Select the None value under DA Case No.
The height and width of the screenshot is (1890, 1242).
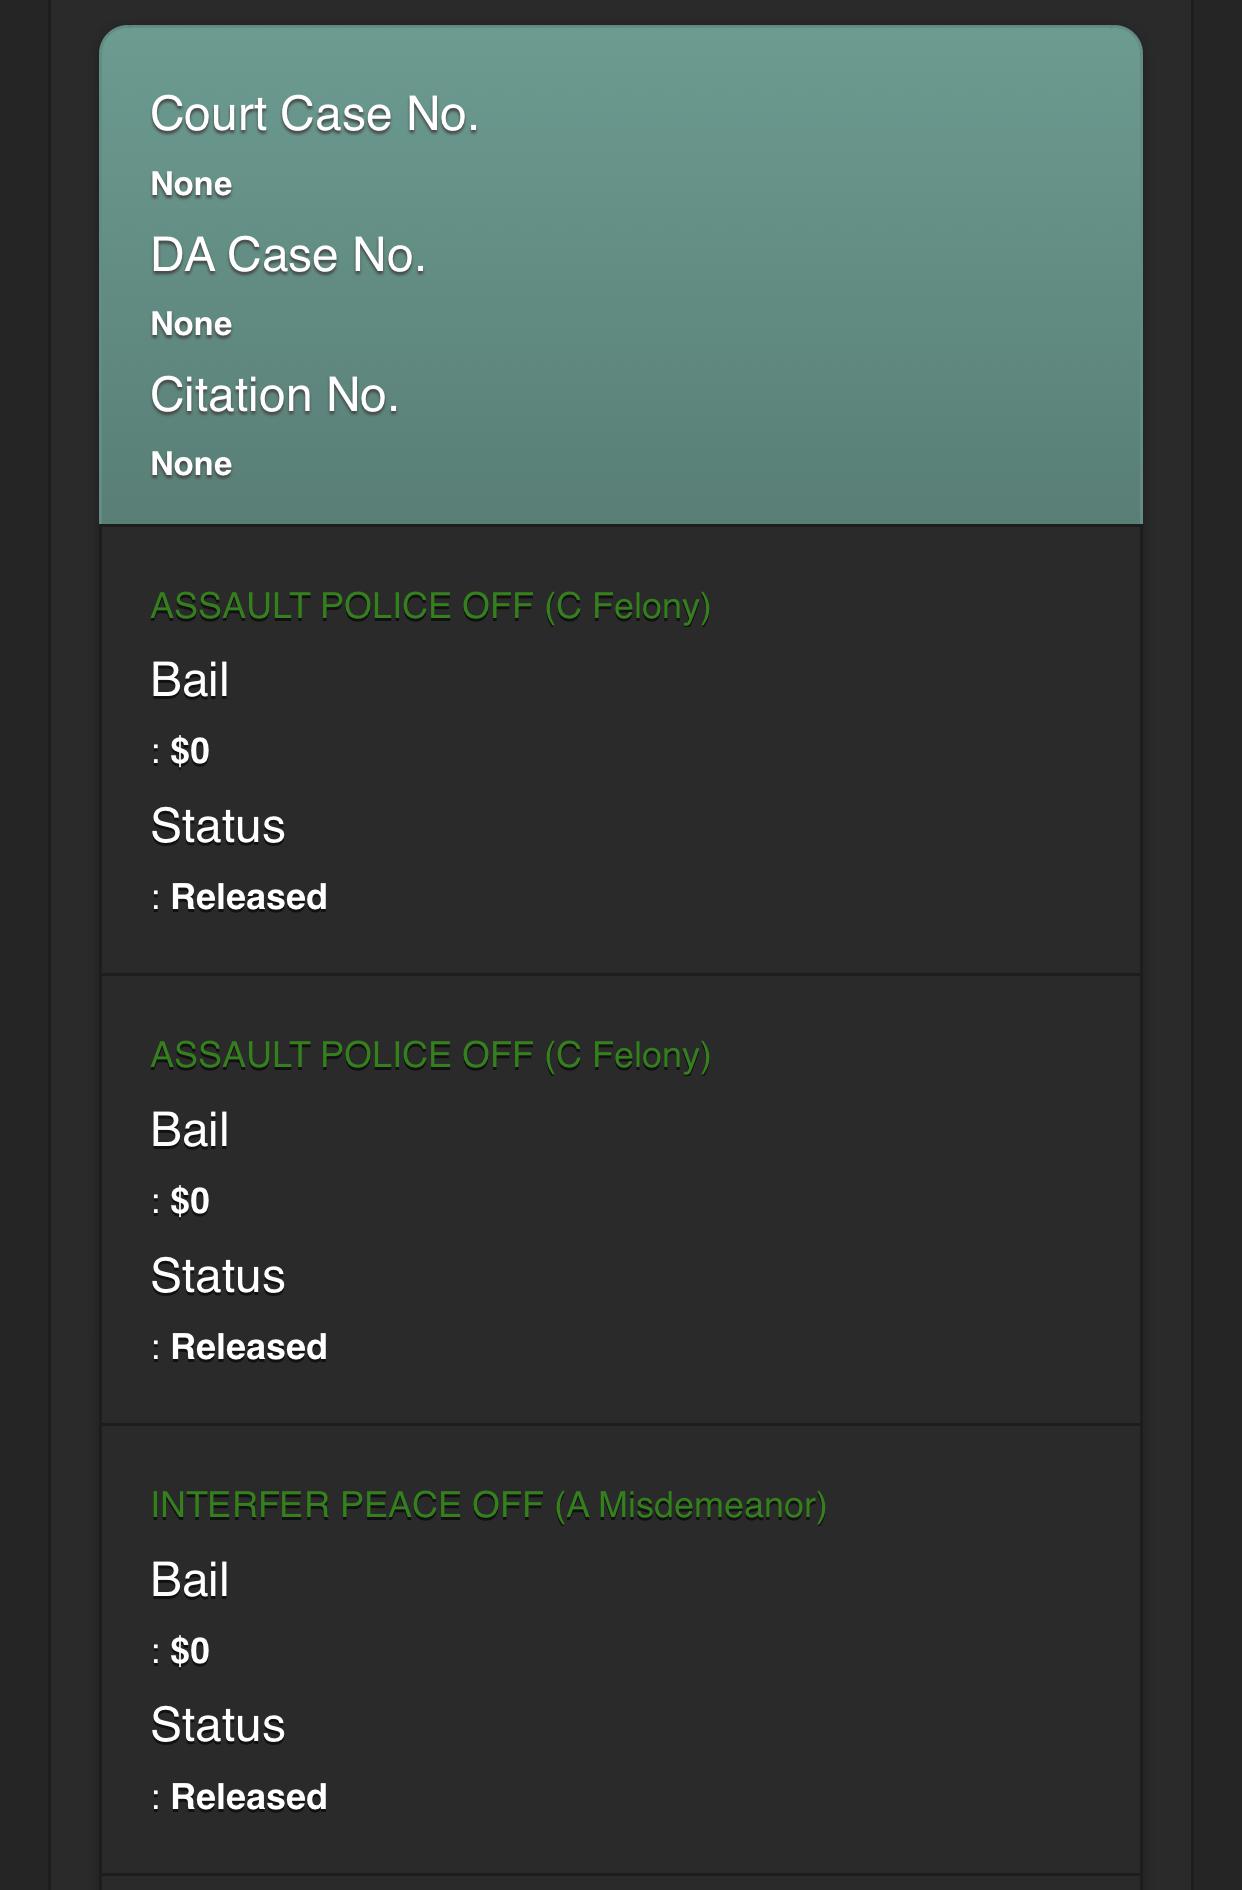point(191,324)
